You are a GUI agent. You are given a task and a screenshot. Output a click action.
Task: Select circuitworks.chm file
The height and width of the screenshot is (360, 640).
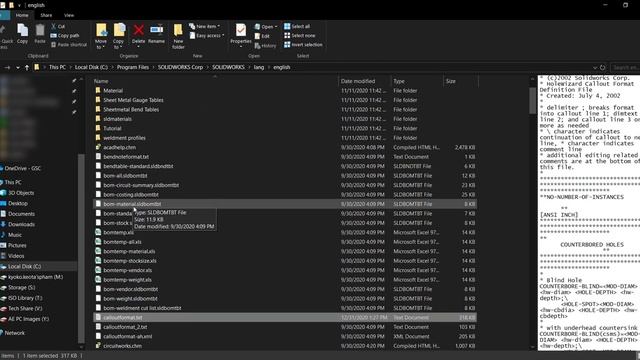pyautogui.click(x=122, y=346)
